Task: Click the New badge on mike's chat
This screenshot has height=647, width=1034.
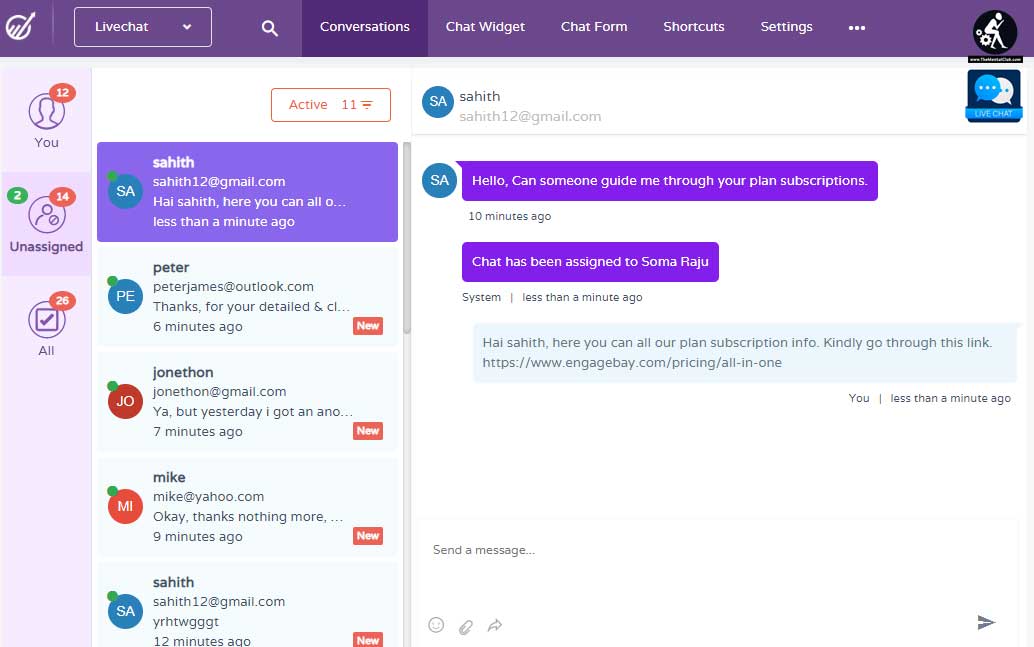Action: [368, 536]
